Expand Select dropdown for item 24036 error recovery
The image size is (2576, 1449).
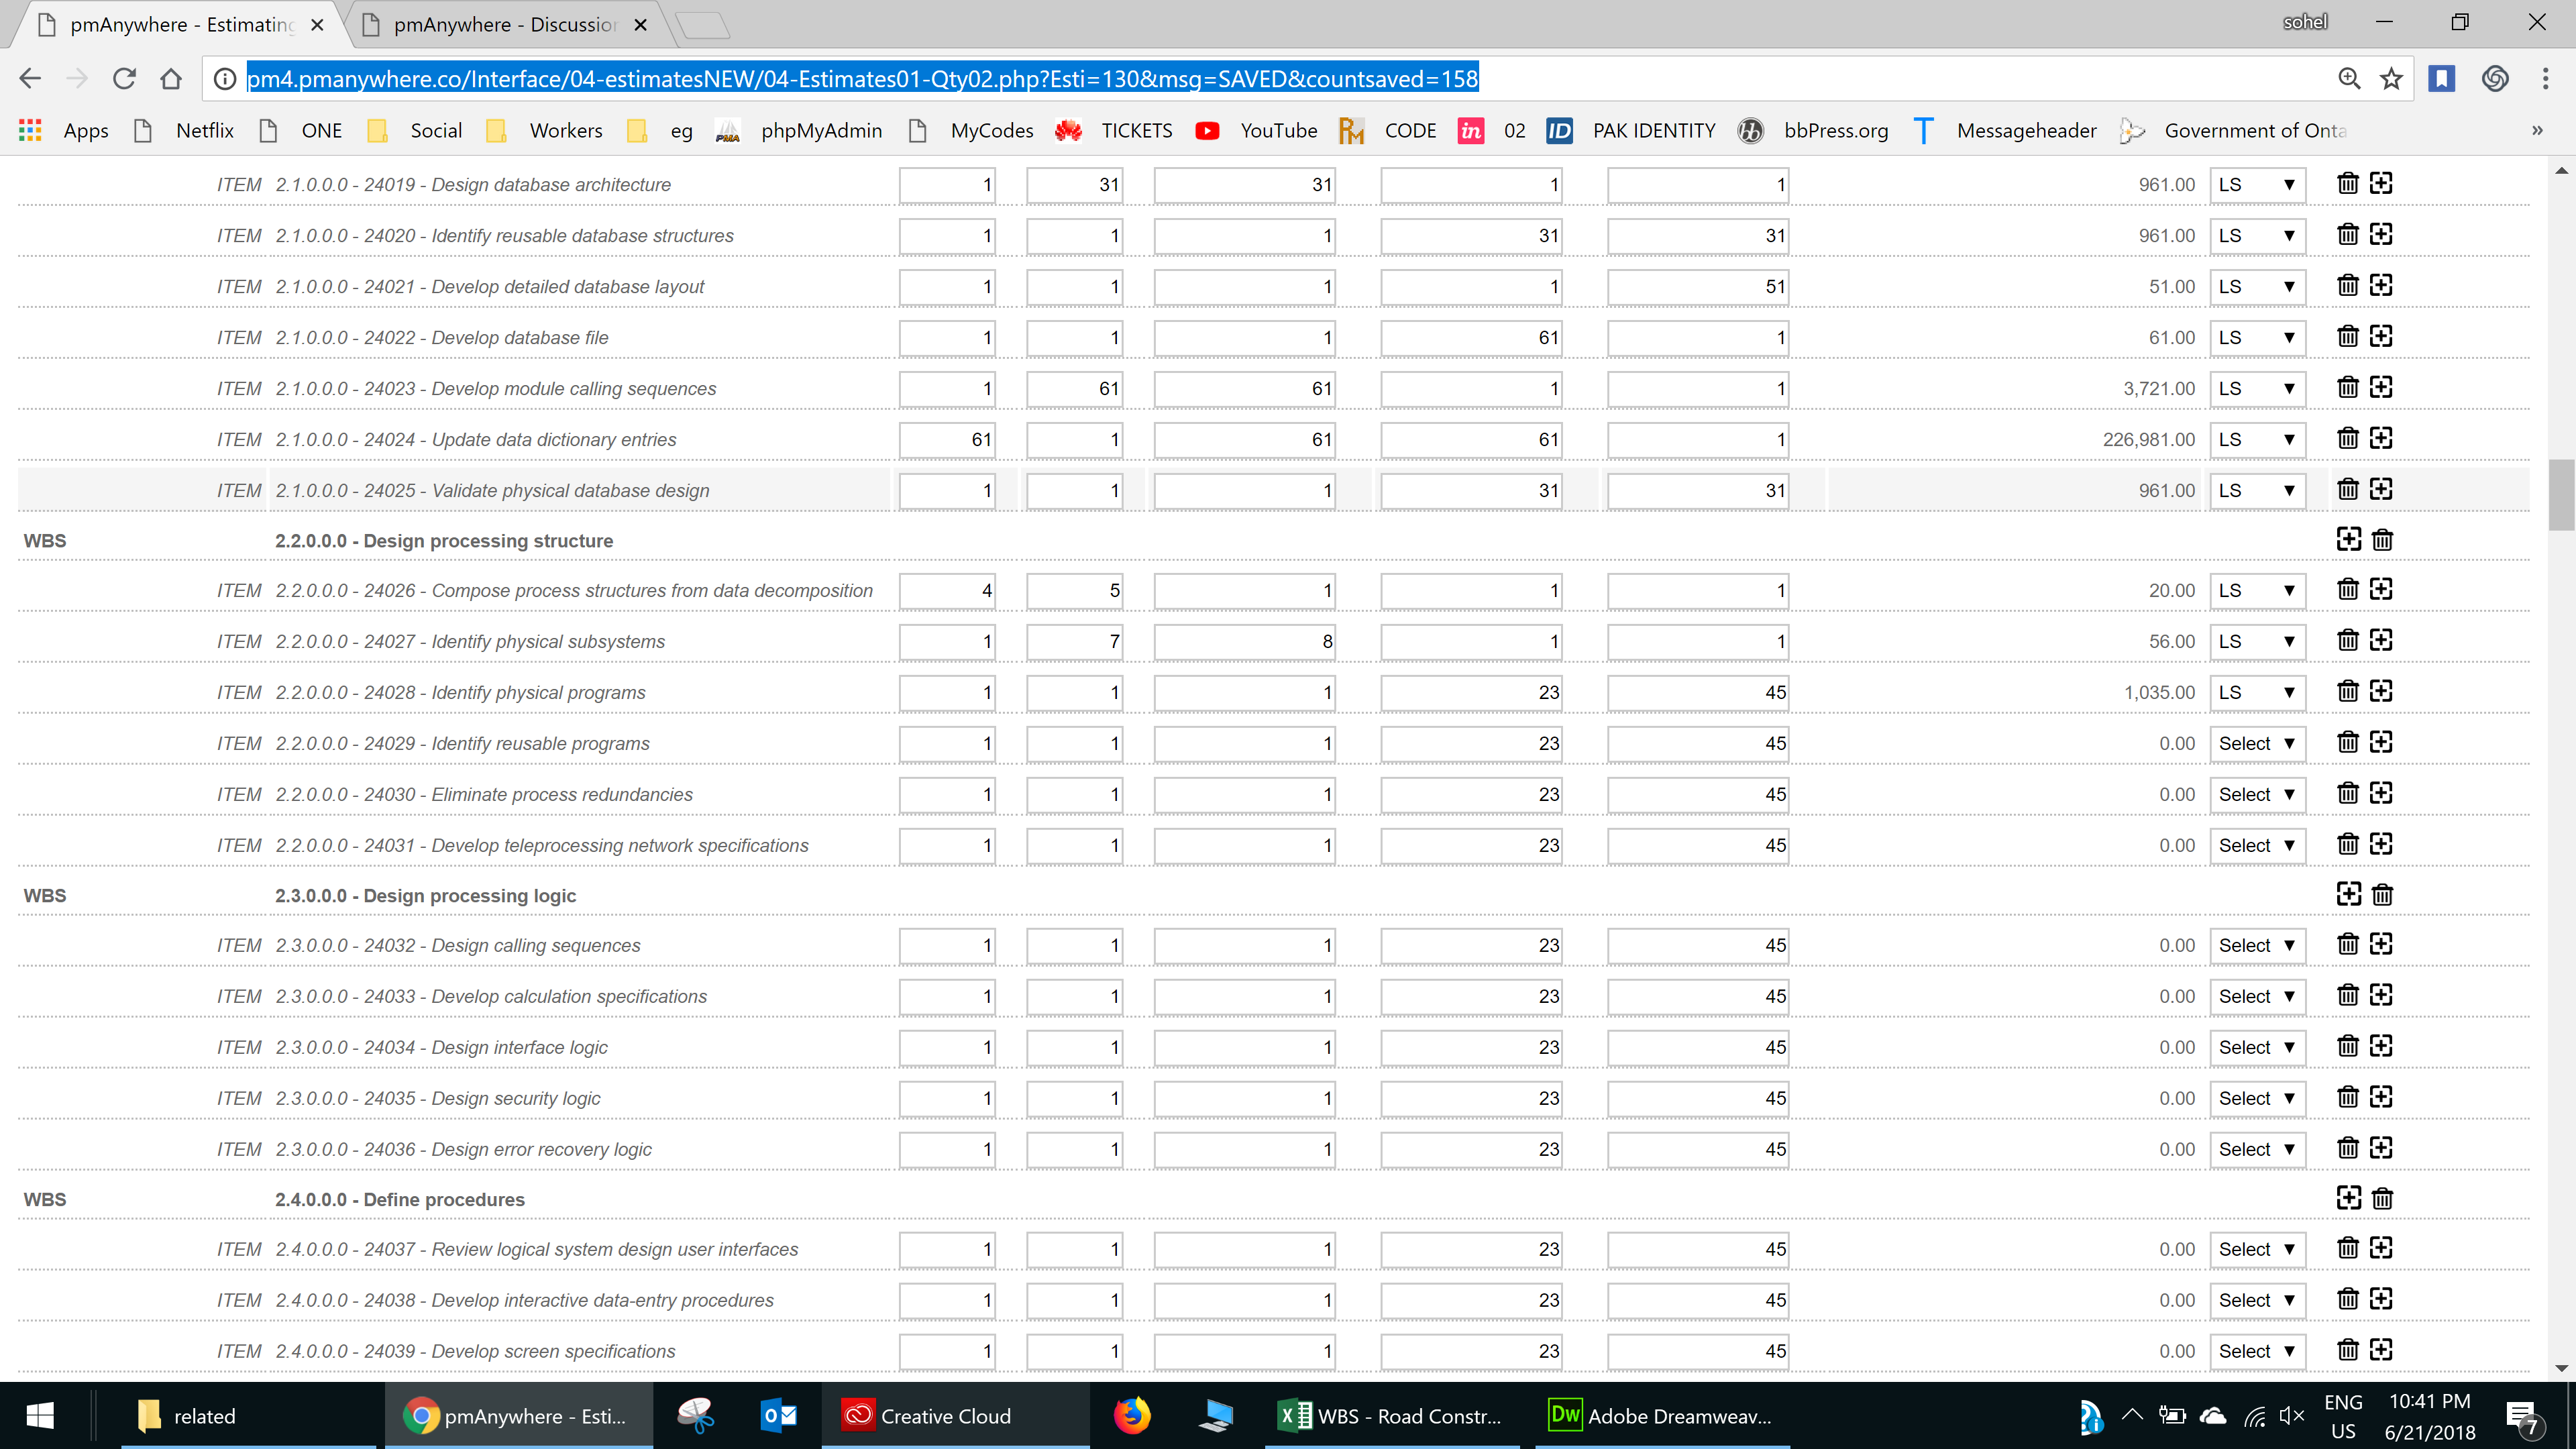point(2256,1150)
